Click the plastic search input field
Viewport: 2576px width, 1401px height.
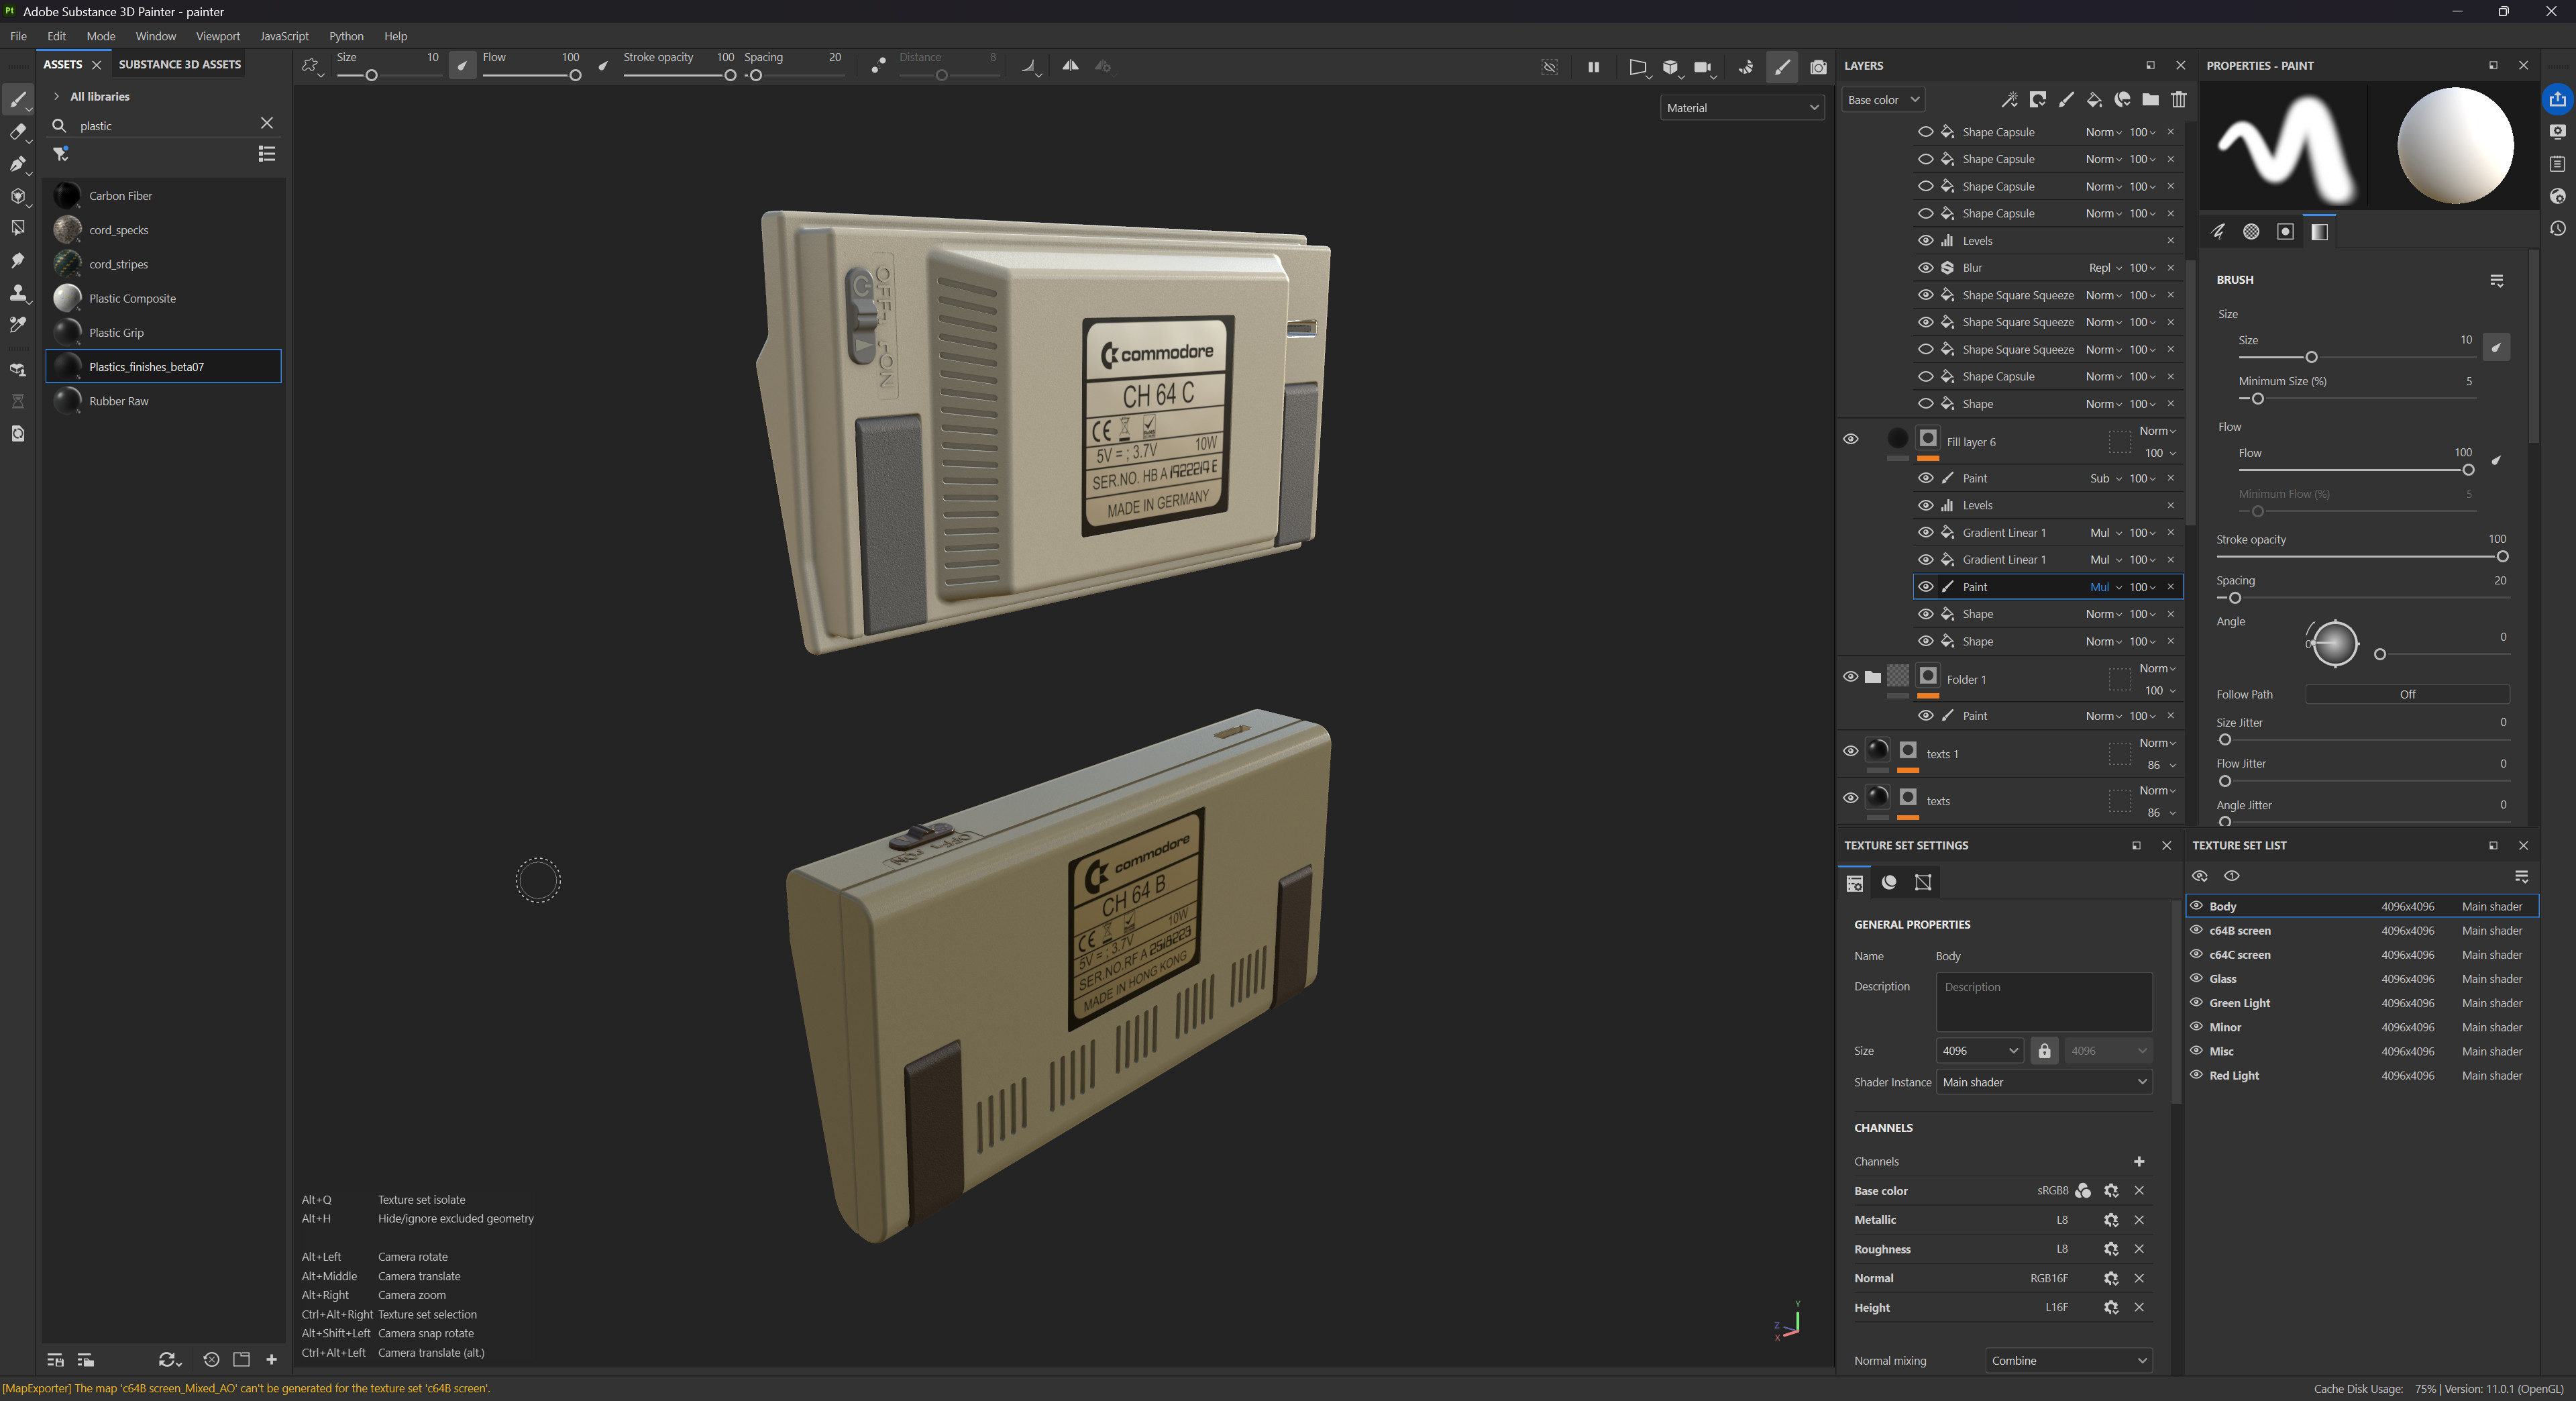click(163, 126)
